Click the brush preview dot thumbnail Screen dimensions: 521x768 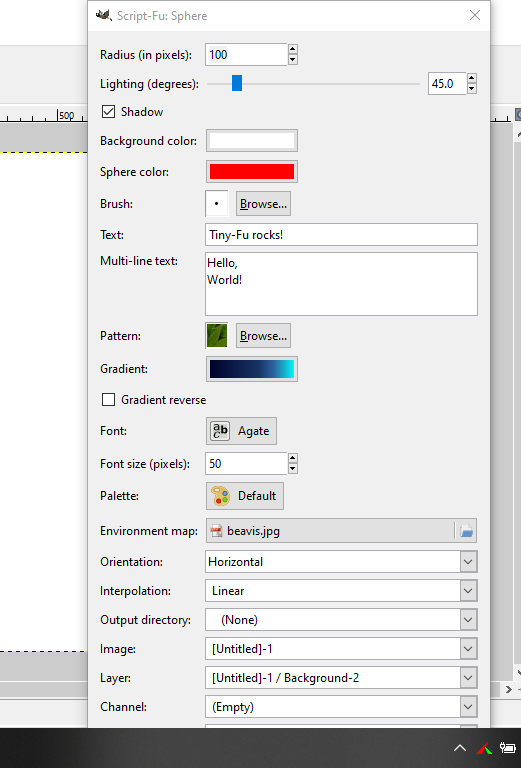tap(216, 204)
